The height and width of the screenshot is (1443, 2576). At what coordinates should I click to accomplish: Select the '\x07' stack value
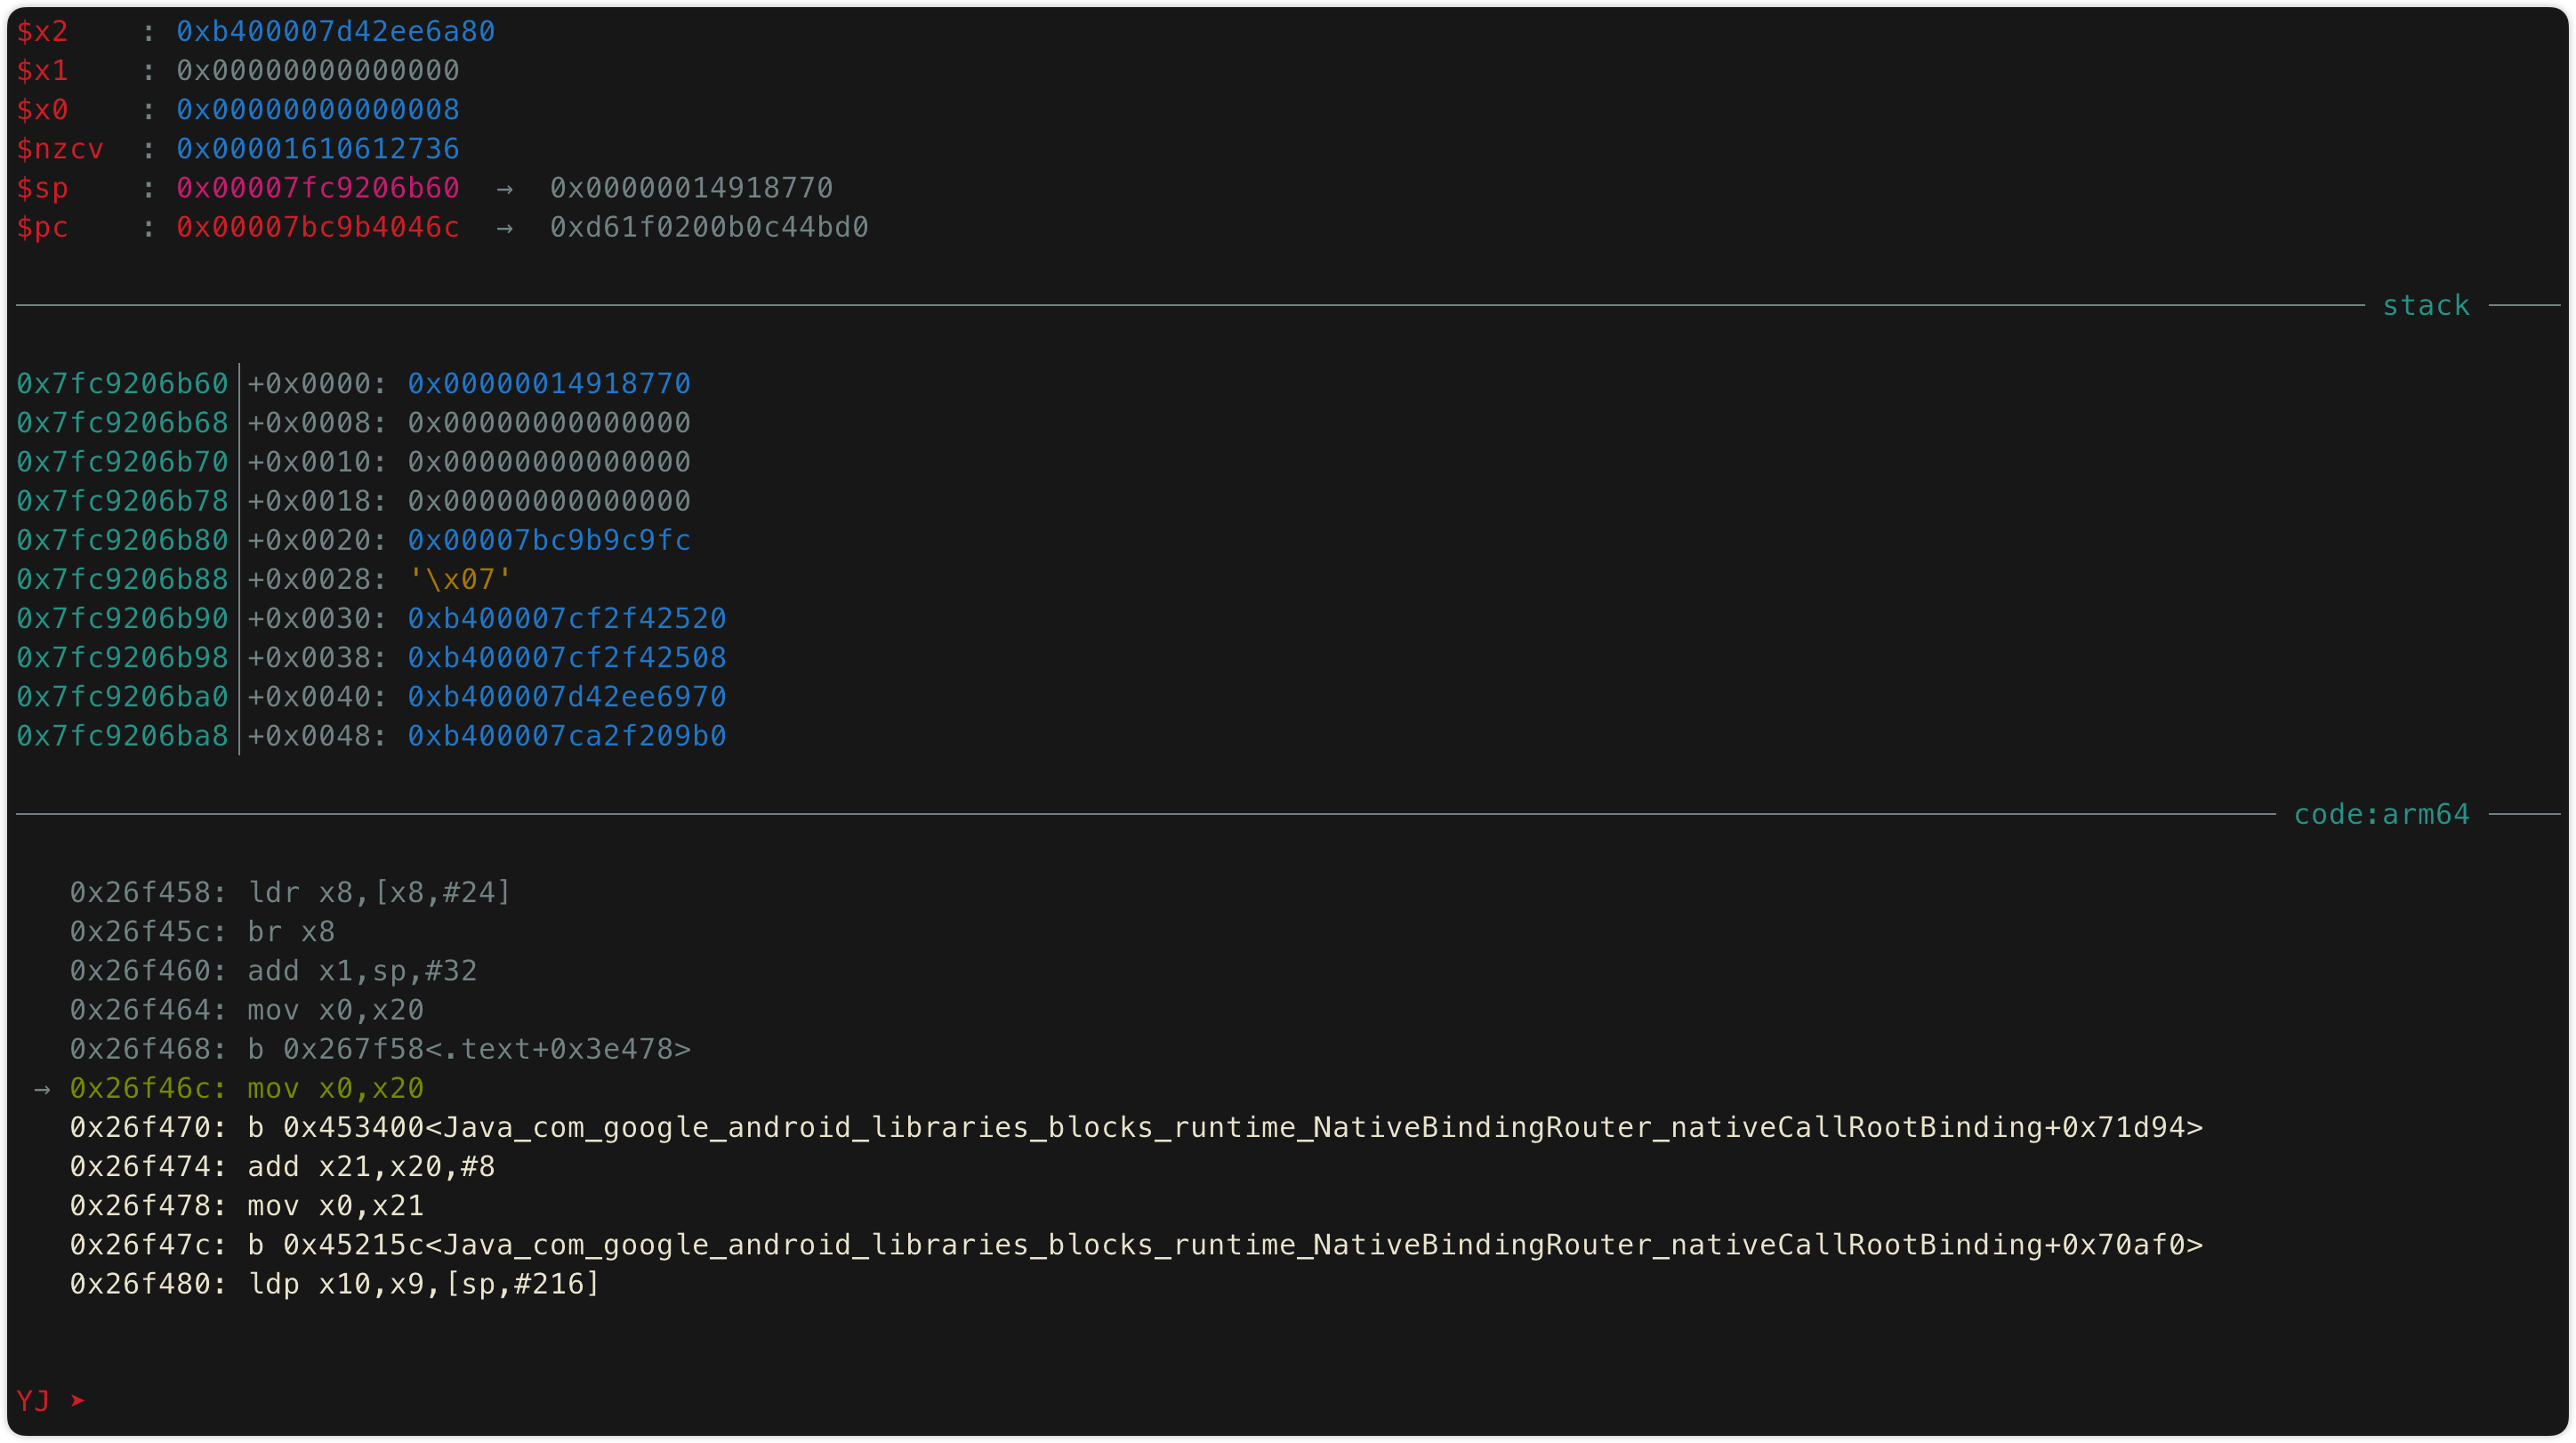pos(459,579)
